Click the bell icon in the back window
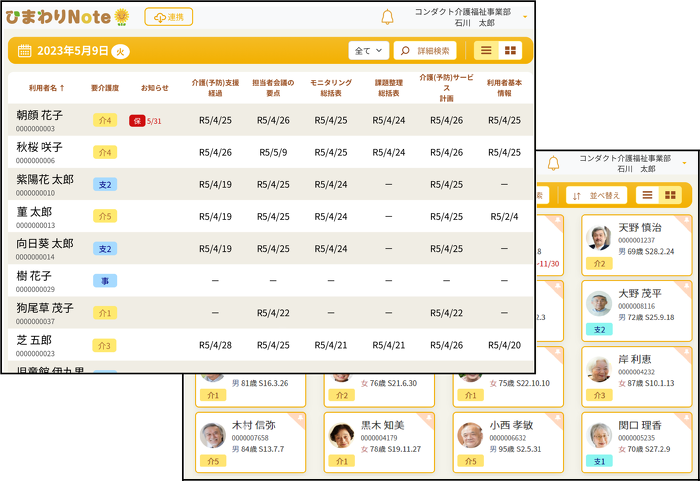The width and height of the screenshot is (700, 481). click(552, 163)
